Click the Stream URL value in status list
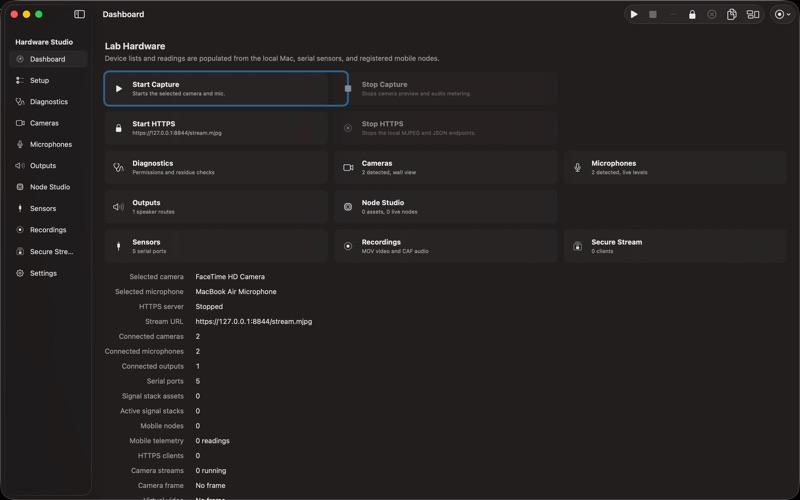This screenshot has width=800, height=500. click(254, 321)
